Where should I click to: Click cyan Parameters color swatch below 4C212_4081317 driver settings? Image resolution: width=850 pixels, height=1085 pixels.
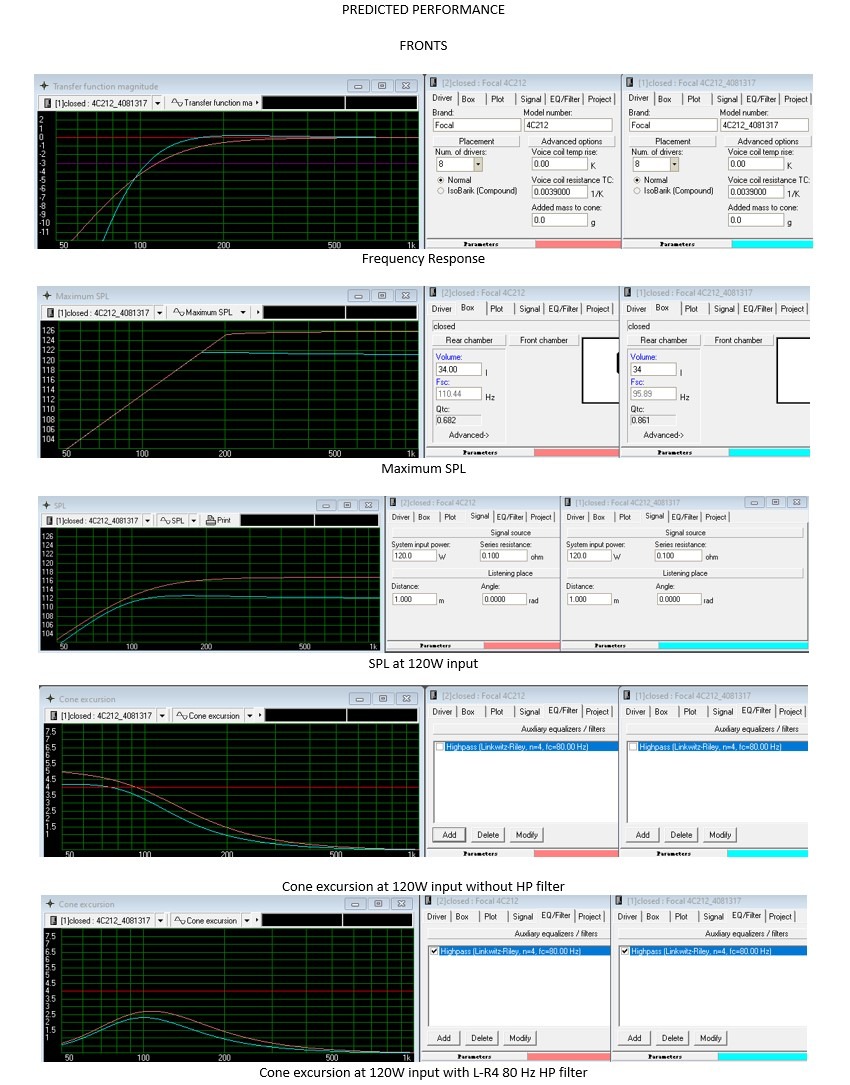tap(772, 244)
